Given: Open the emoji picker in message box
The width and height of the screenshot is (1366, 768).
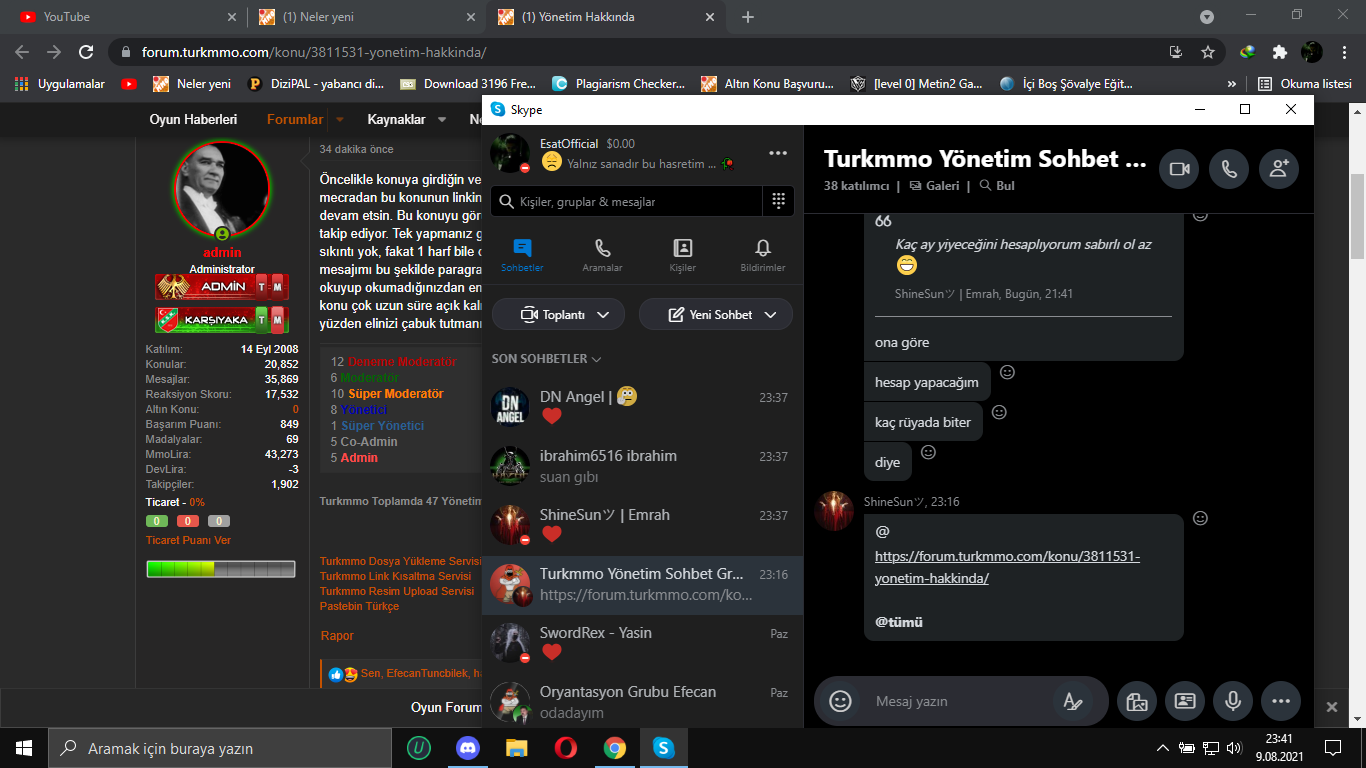Looking at the screenshot, I should point(840,701).
